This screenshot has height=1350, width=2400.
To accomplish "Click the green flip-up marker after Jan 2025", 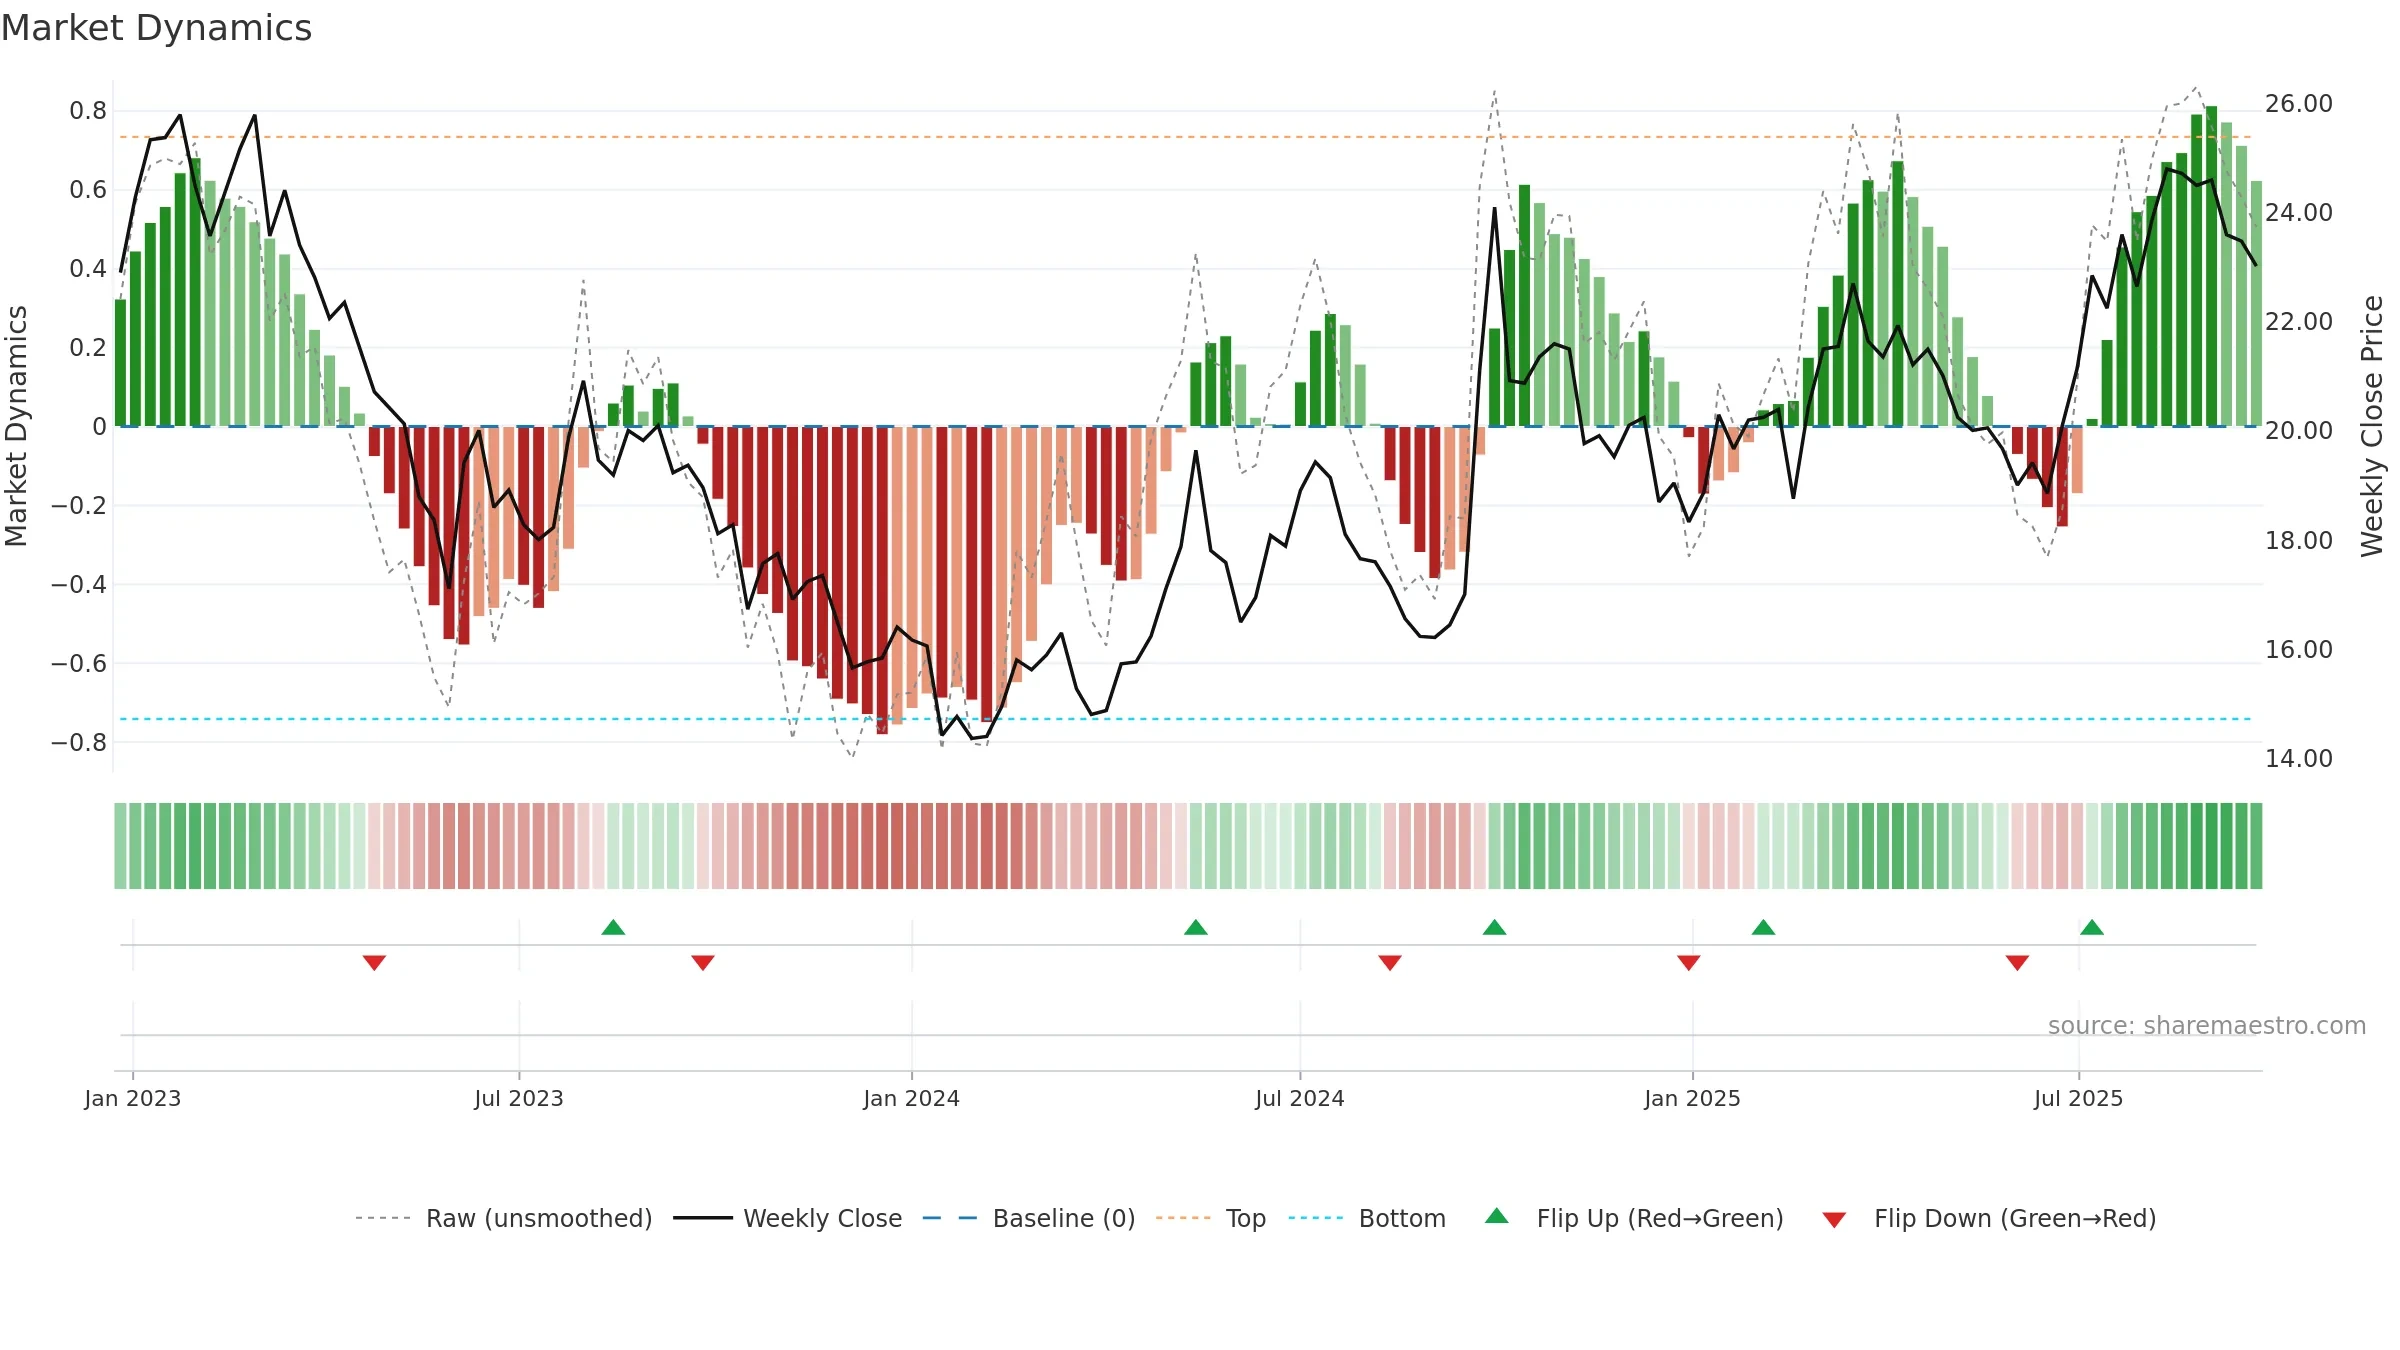I will 1763,927.
